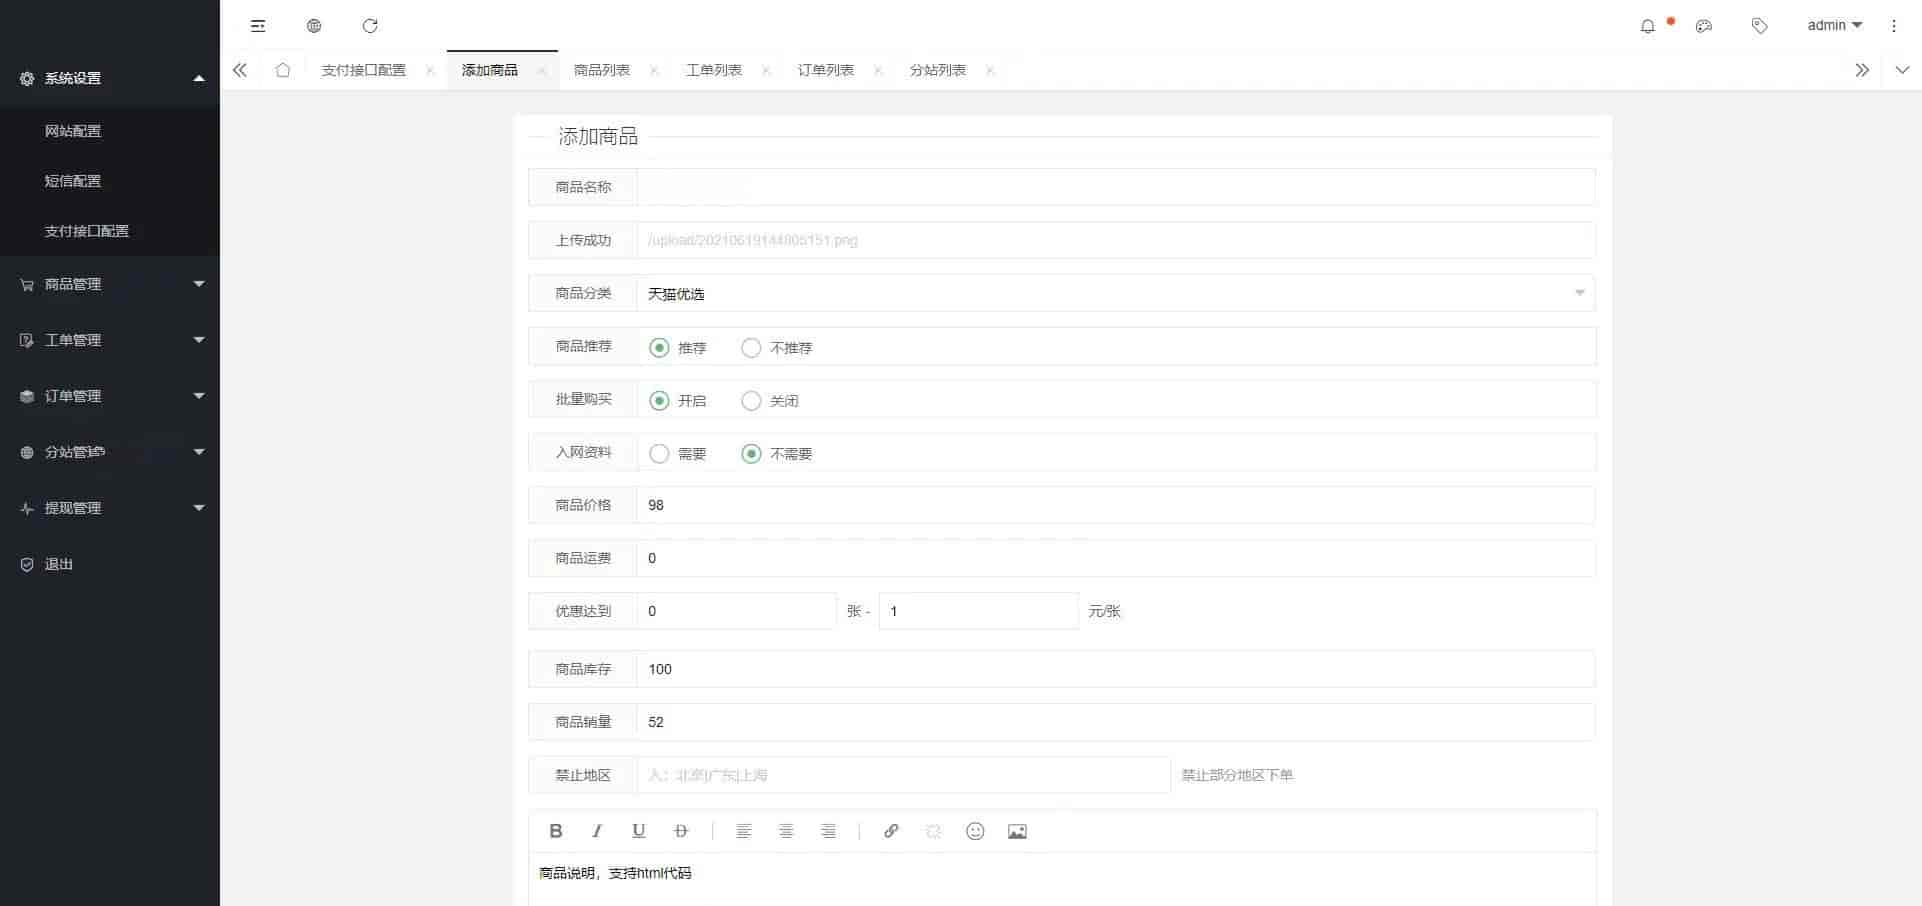Screen dimensions: 1922x906
Task: Click the refresh icon in top toolbar
Action: [x=370, y=26]
